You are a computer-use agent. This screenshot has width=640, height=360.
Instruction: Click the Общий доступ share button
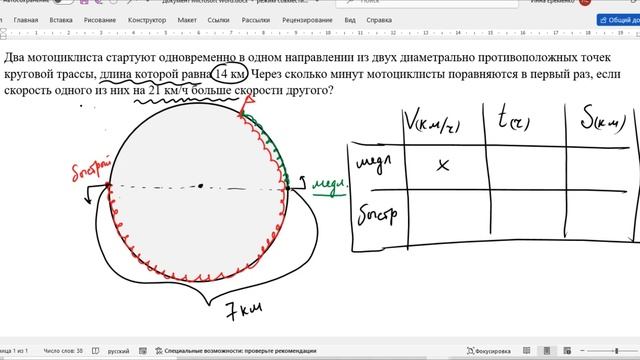point(618,20)
